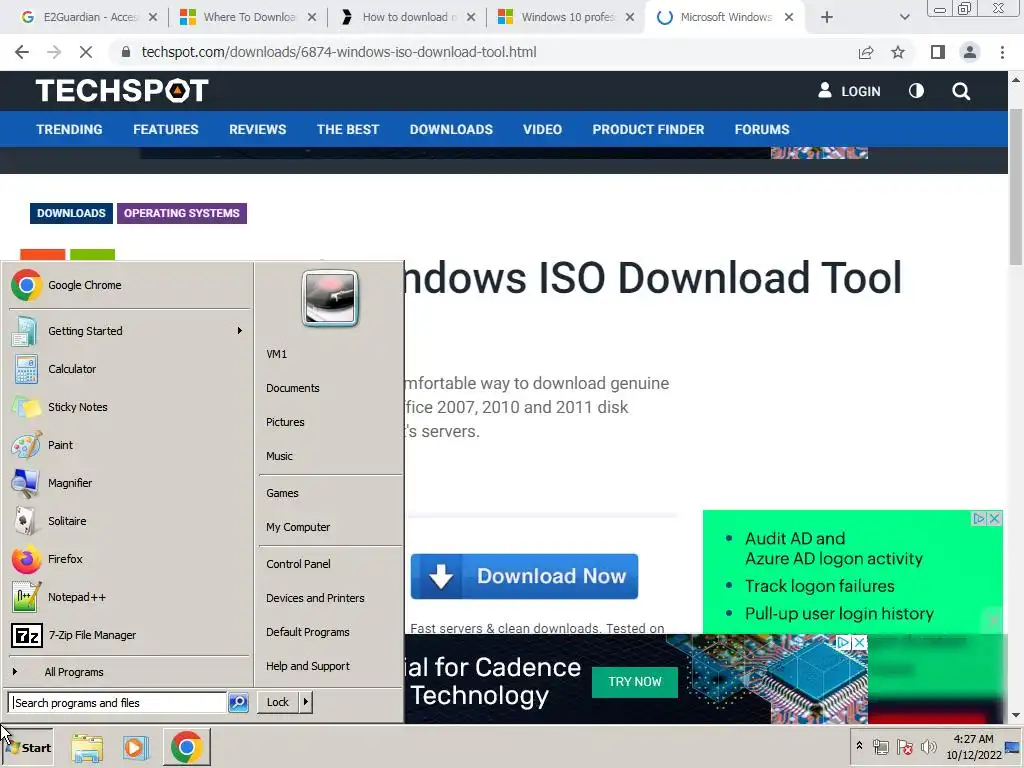Screen dimensions: 1024x768
Task: Open PRODUCT FINDER nav item
Action: point(648,129)
